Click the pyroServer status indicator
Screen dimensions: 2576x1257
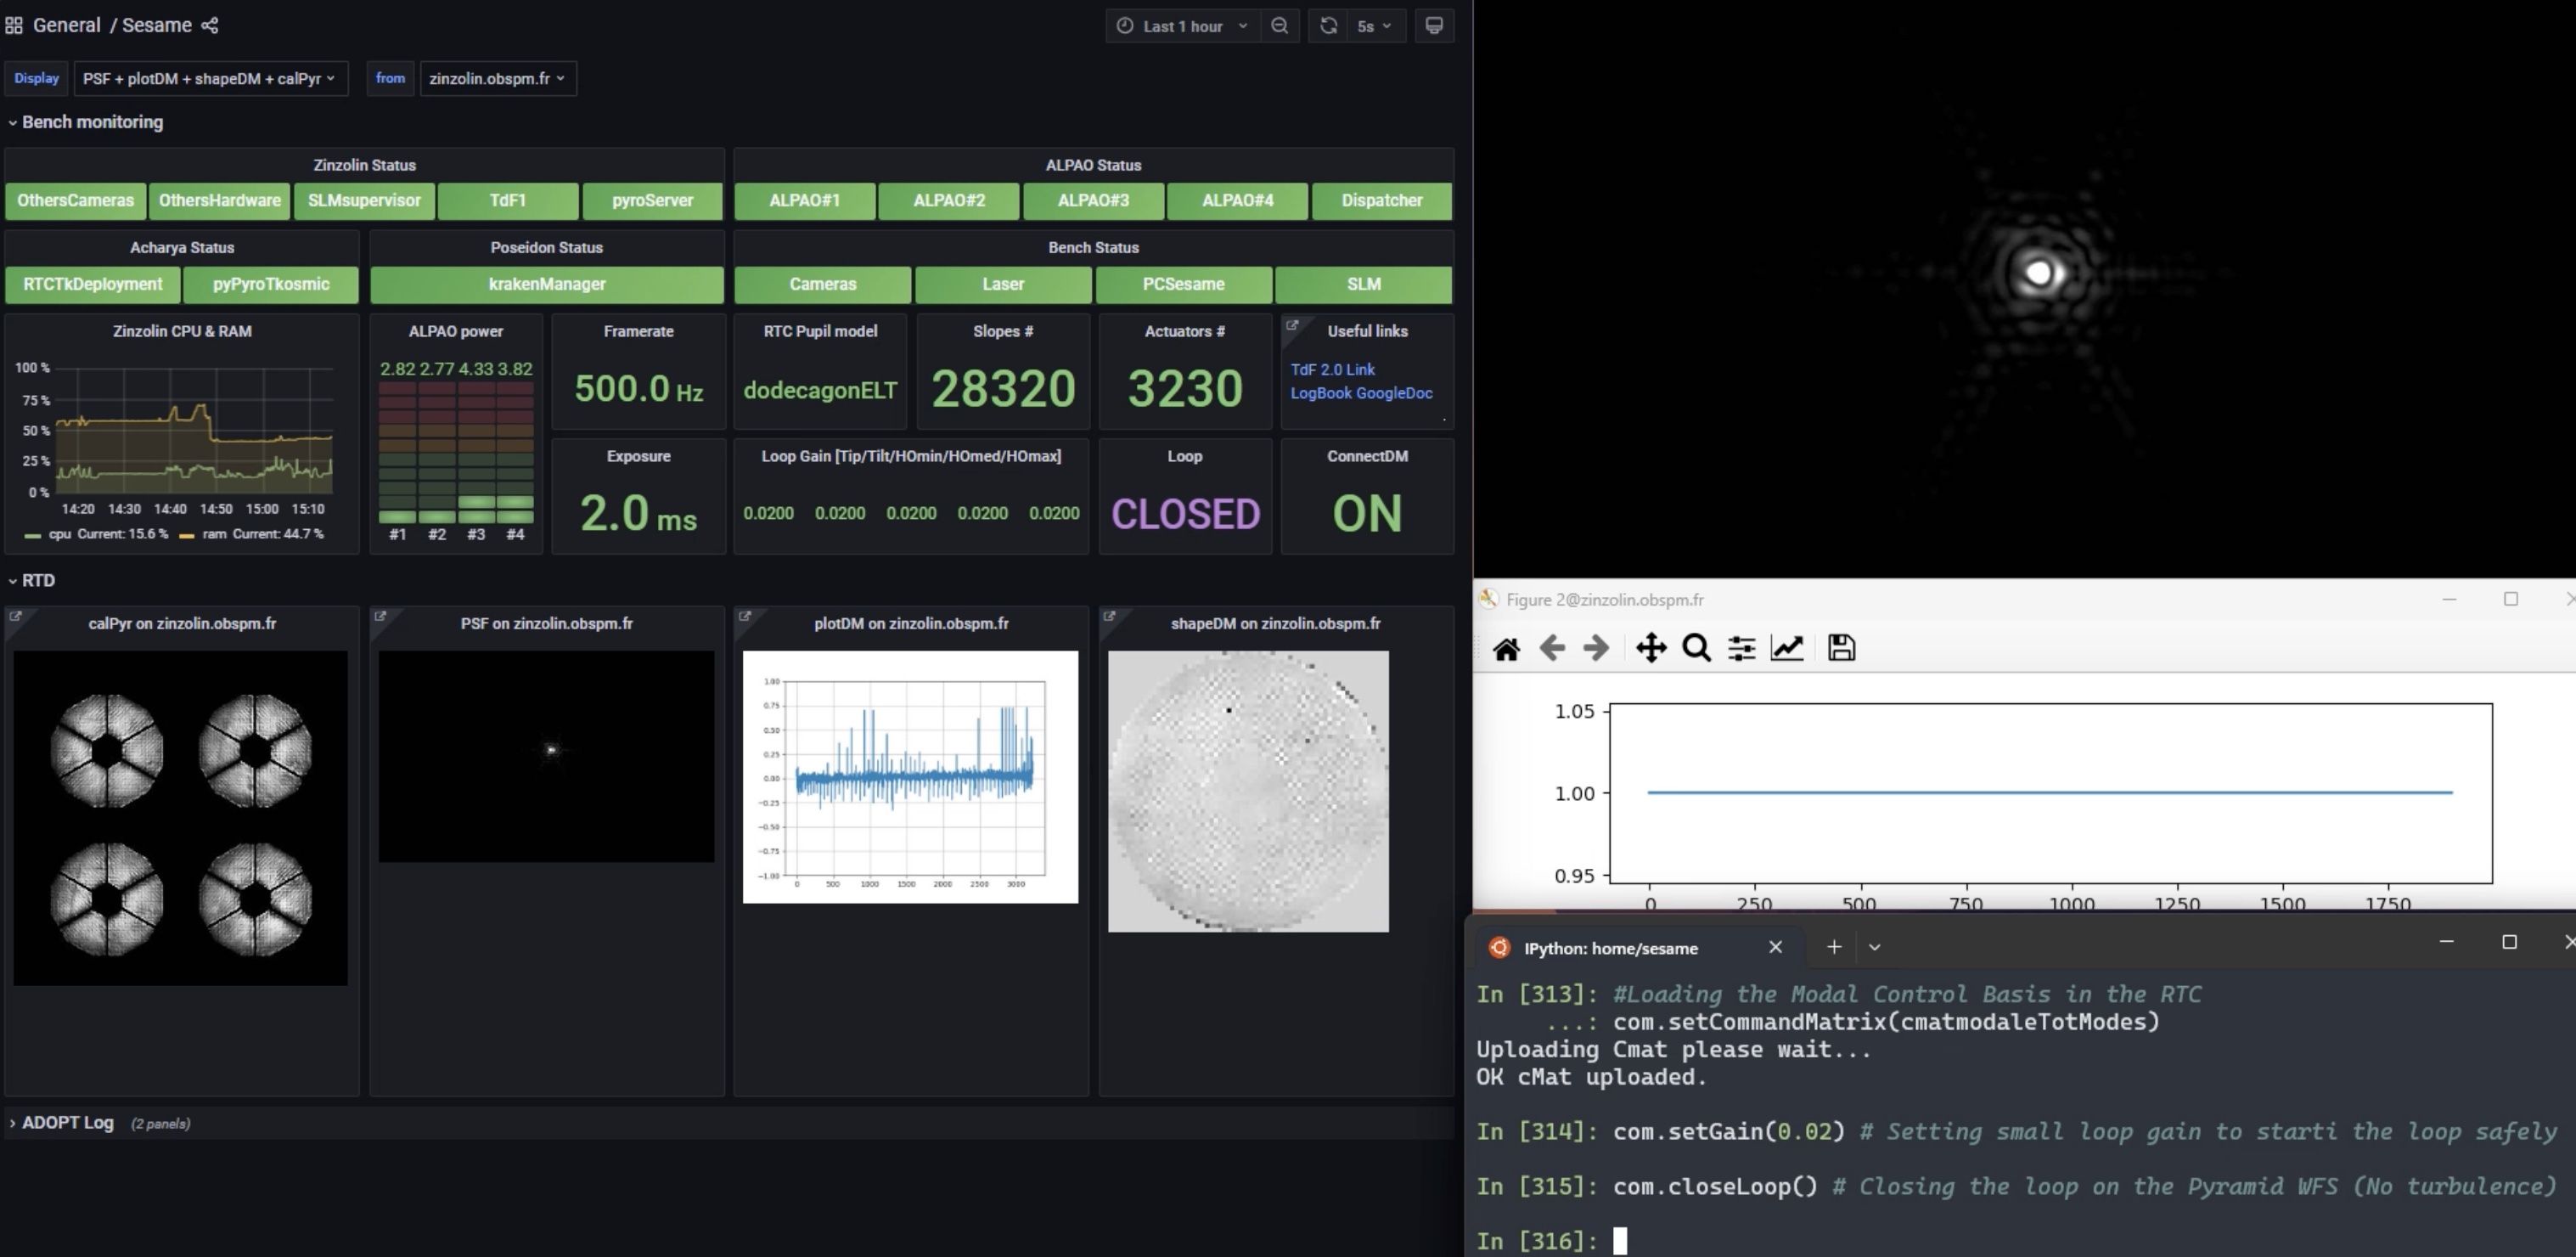652,200
